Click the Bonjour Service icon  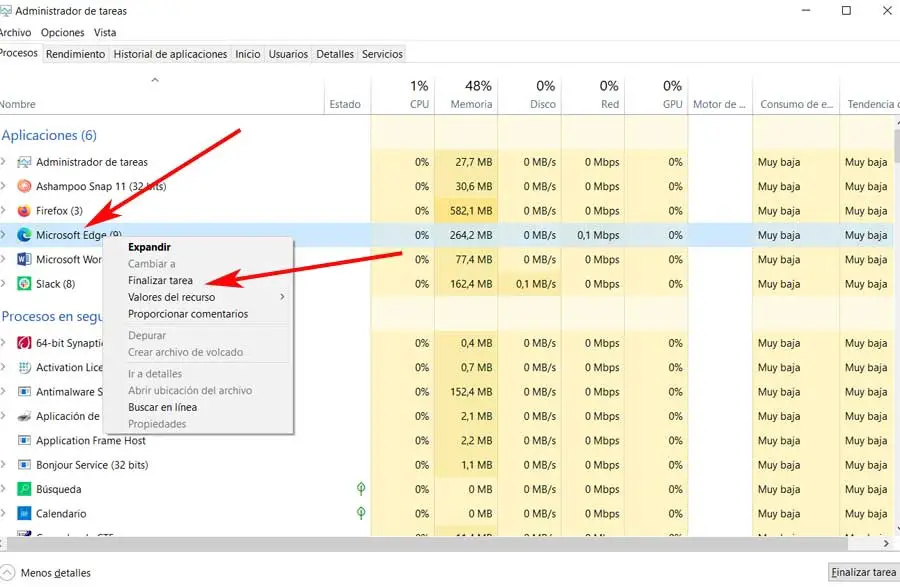point(24,465)
